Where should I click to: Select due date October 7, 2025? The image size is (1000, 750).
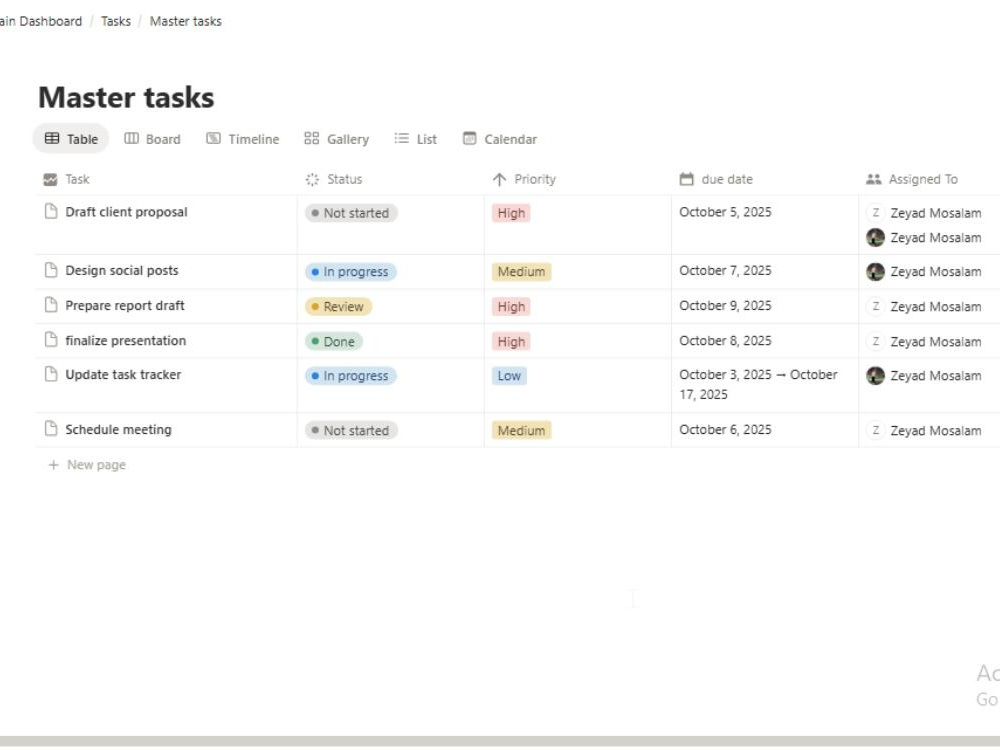(725, 270)
